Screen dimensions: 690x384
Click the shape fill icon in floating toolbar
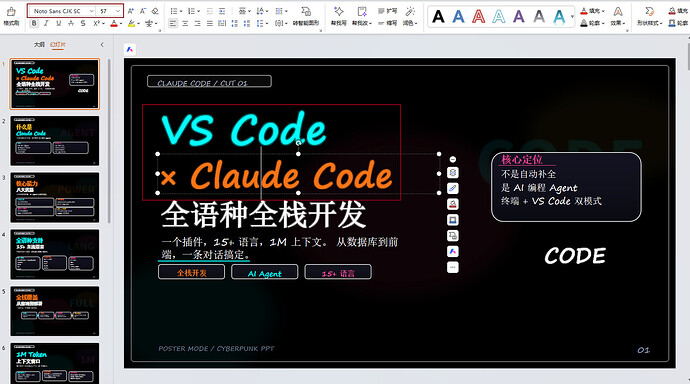453,204
